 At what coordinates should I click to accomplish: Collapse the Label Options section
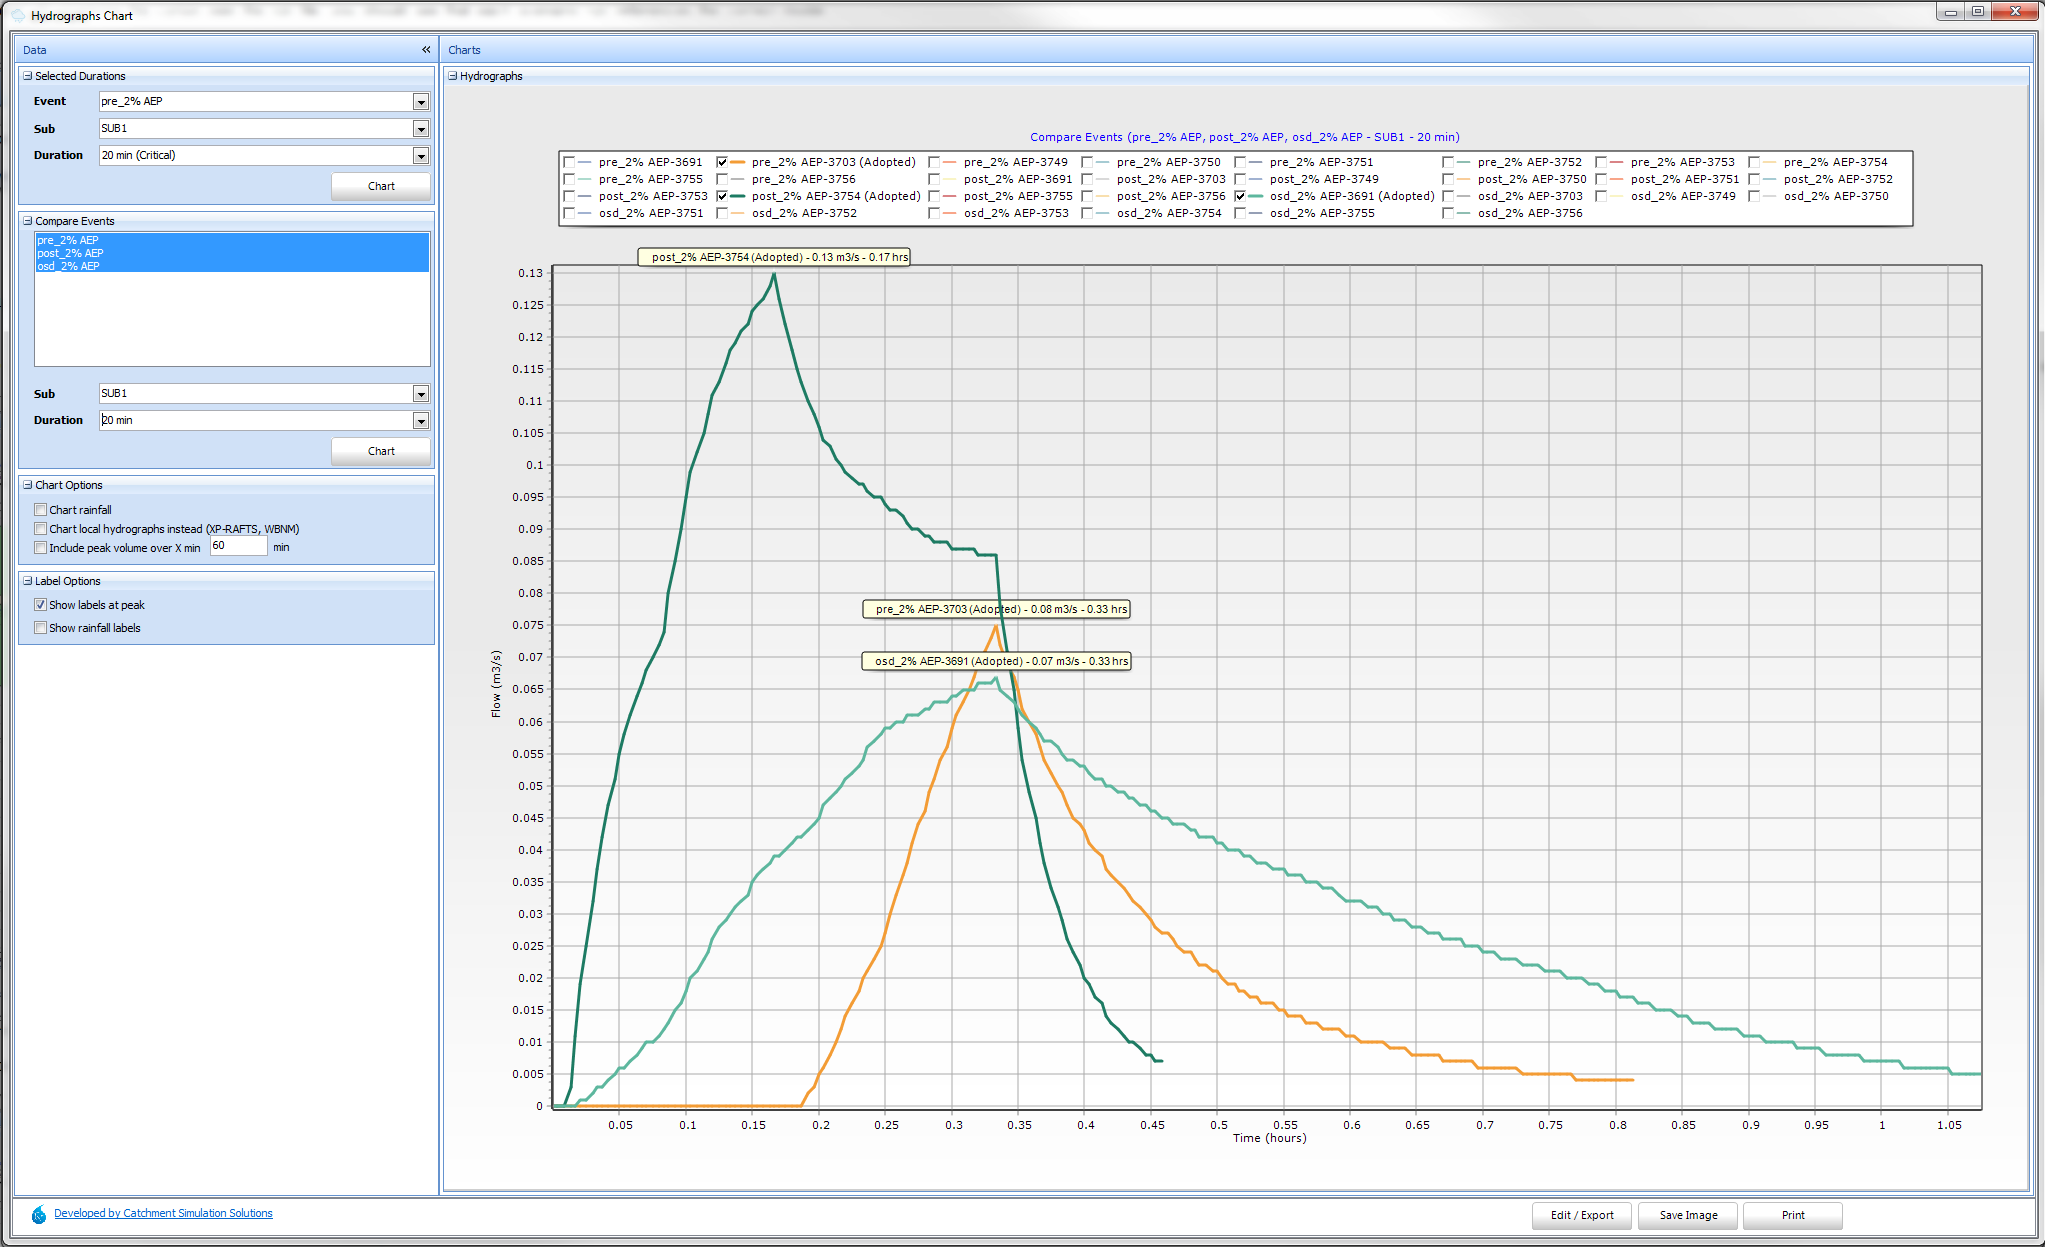pos(28,581)
